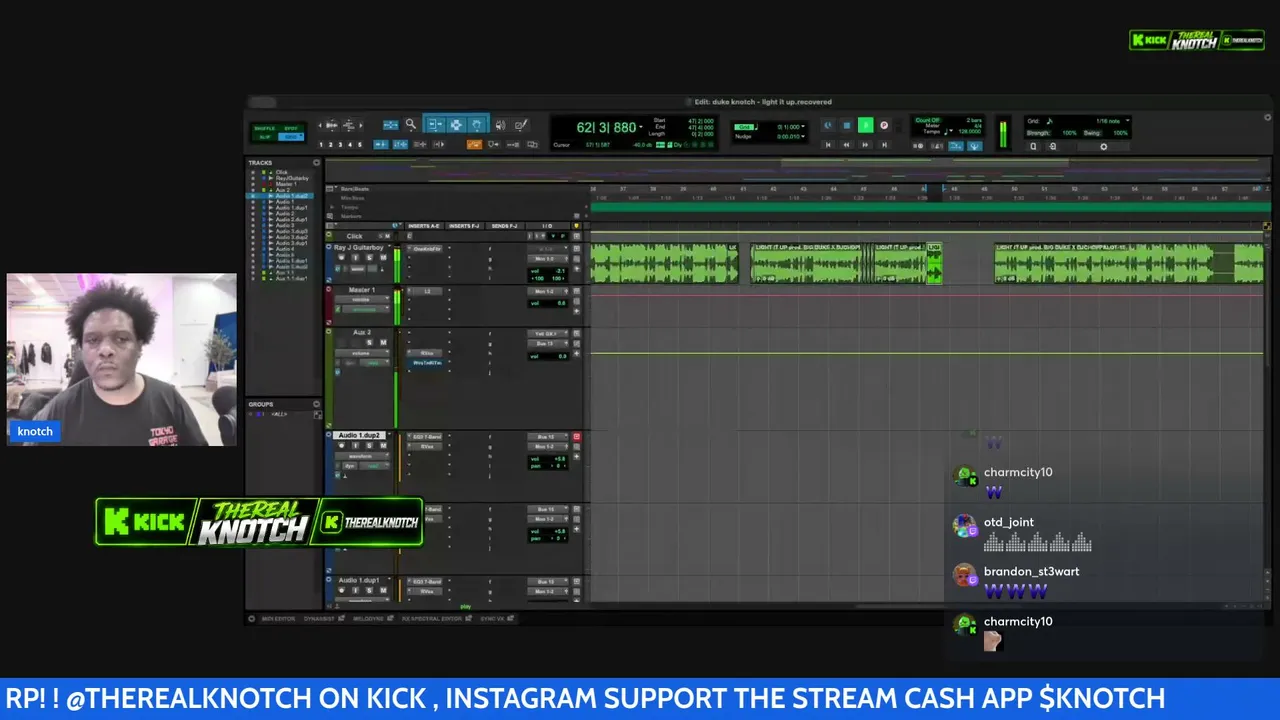The width and height of the screenshot is (1280, 720).
Task: Open Audio 1.dup2 automation mode selector
Action: 375,466
